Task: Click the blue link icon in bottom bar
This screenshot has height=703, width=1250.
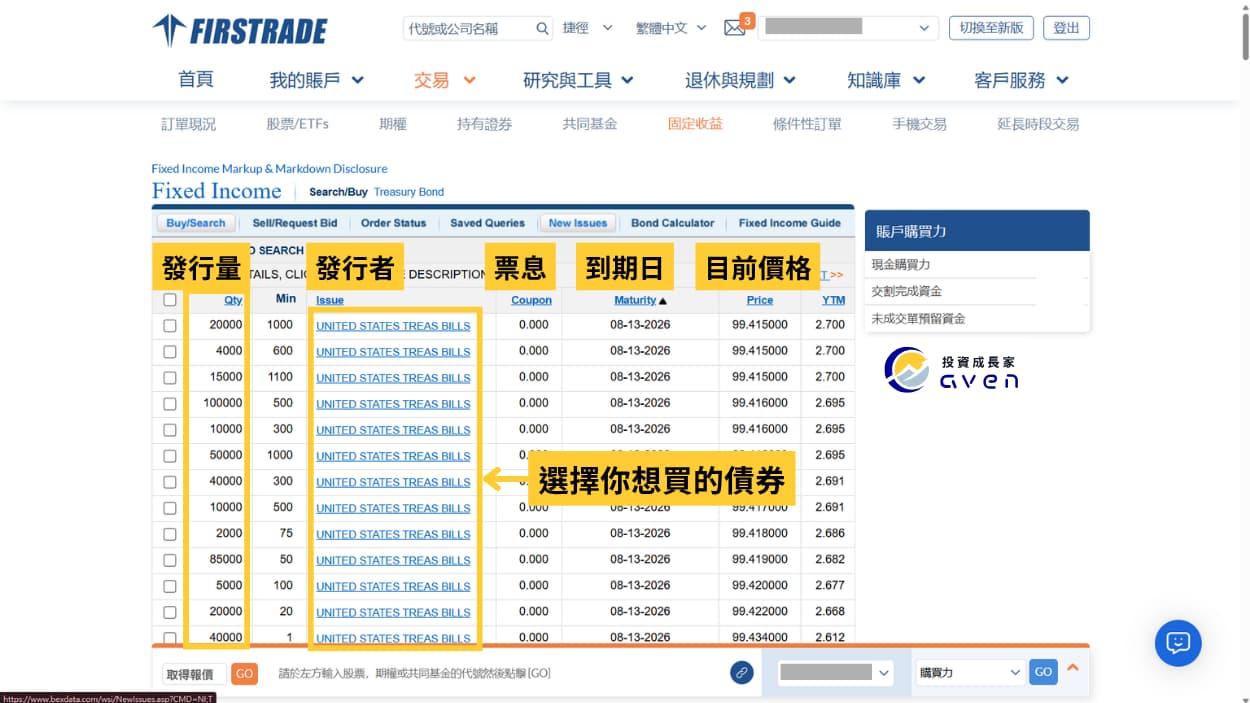Action: 741,673
